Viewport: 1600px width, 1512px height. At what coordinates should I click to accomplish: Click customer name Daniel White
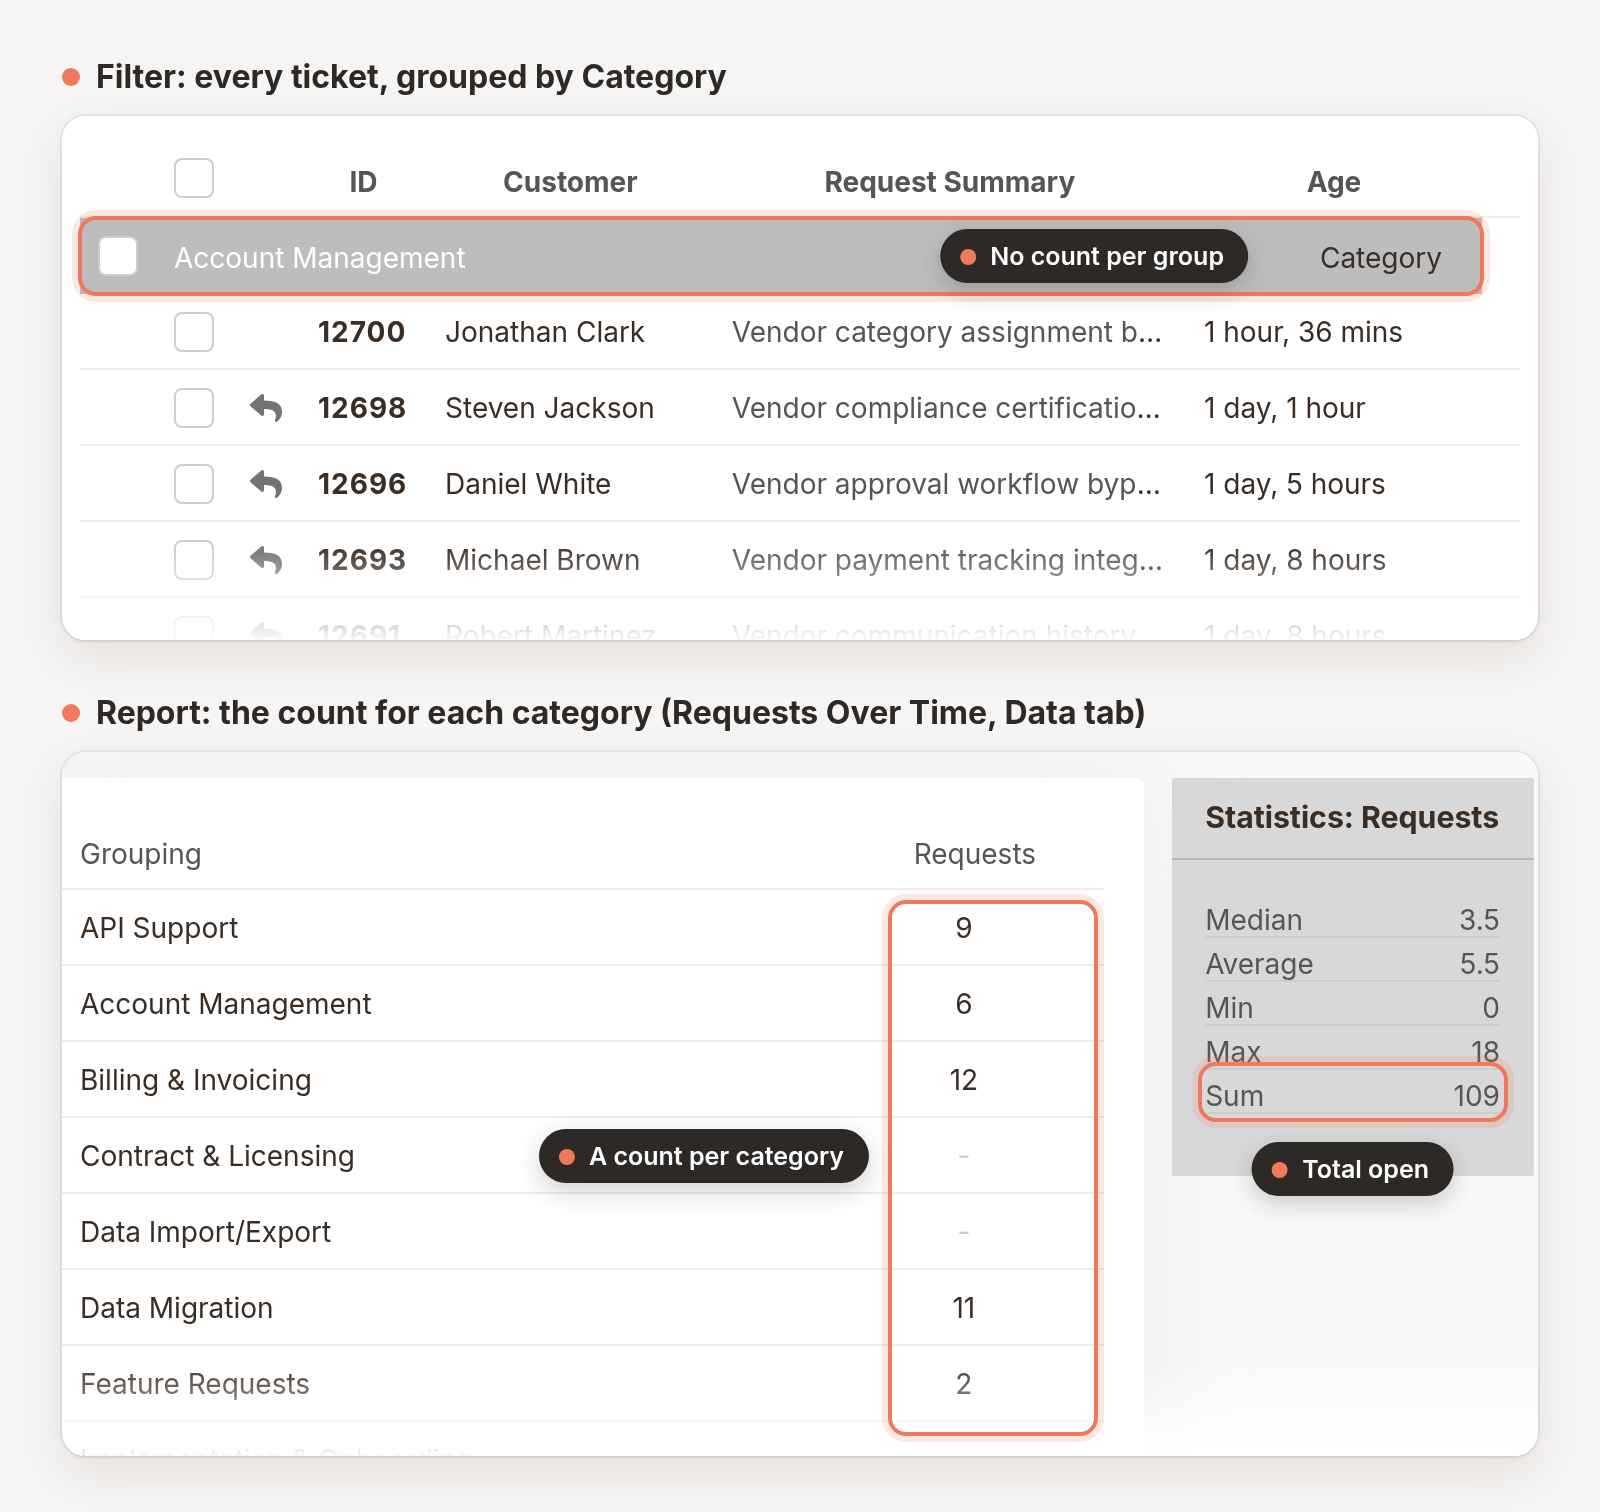tap(528, 484)
